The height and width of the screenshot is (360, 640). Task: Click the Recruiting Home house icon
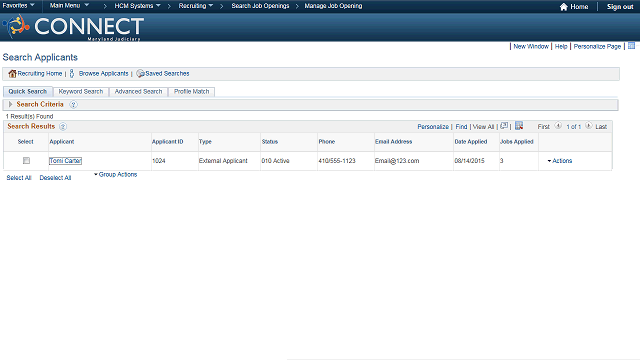12,73
